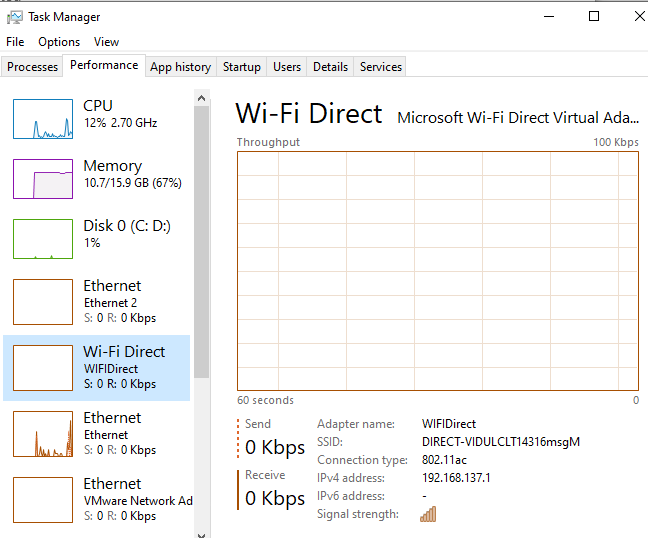The height and width of the screenshot is (538, 648).
Task: Click the CPU label in sidebar
Action: click(98, 106)
